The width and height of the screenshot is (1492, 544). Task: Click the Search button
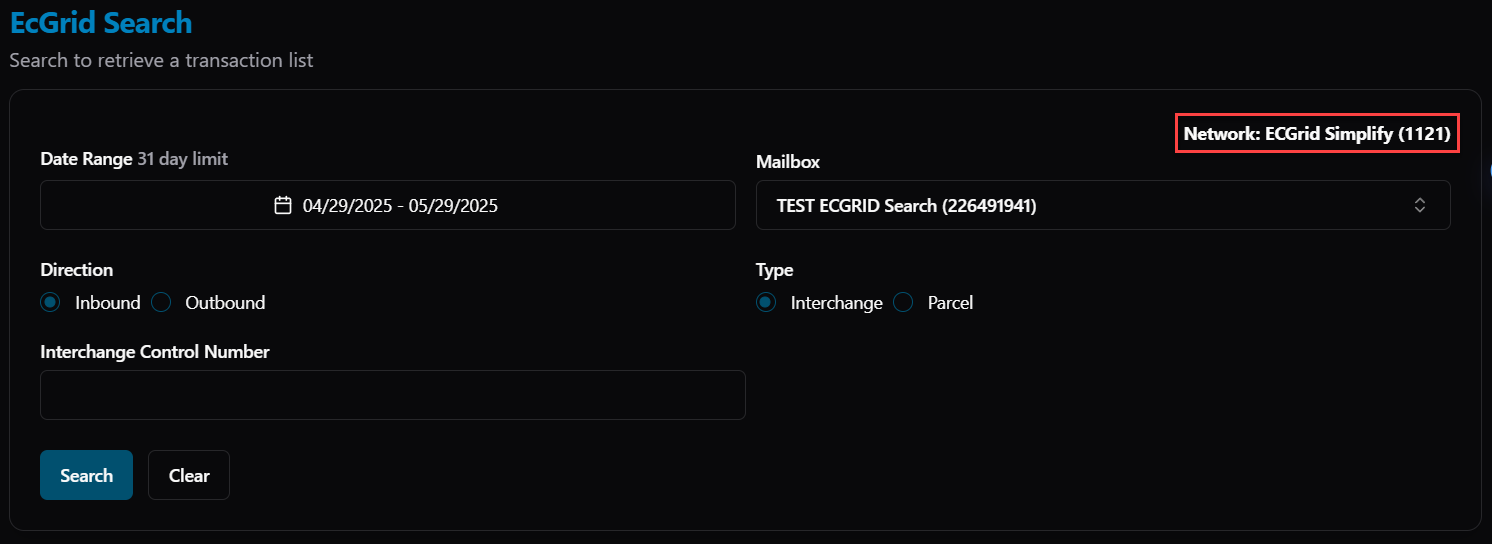point(86,475)
